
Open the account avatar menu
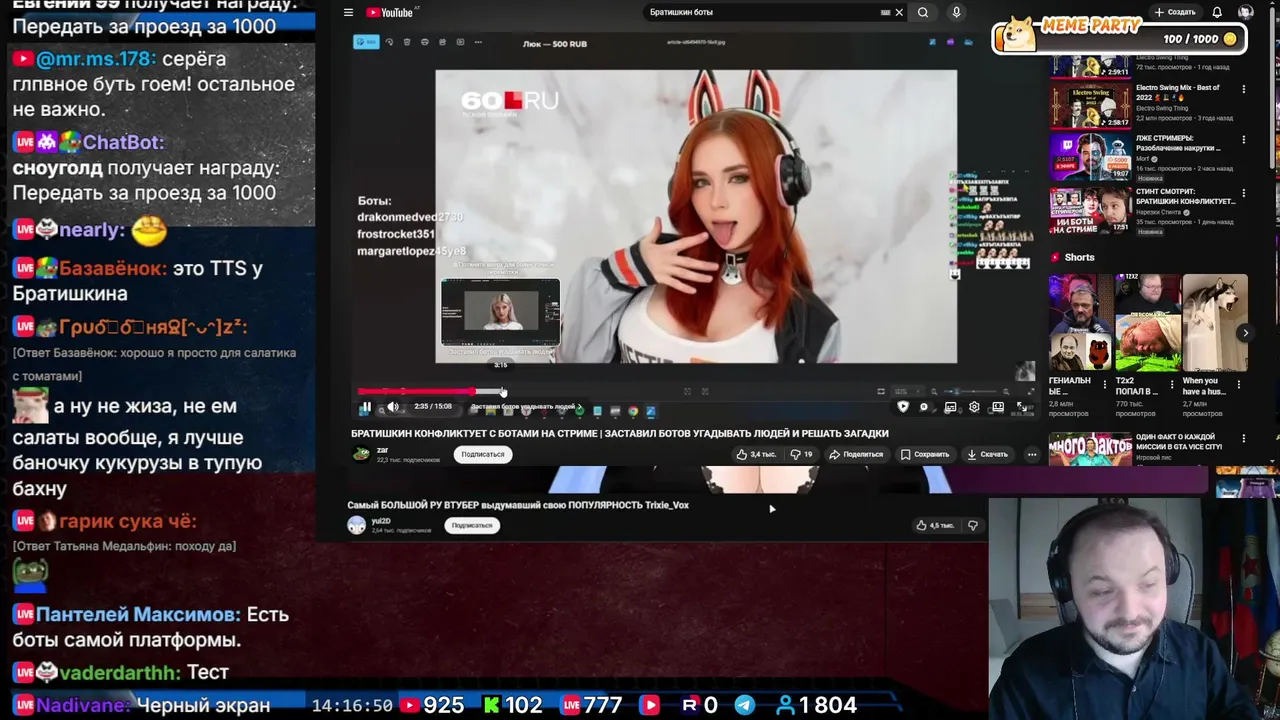[1245, 12]
